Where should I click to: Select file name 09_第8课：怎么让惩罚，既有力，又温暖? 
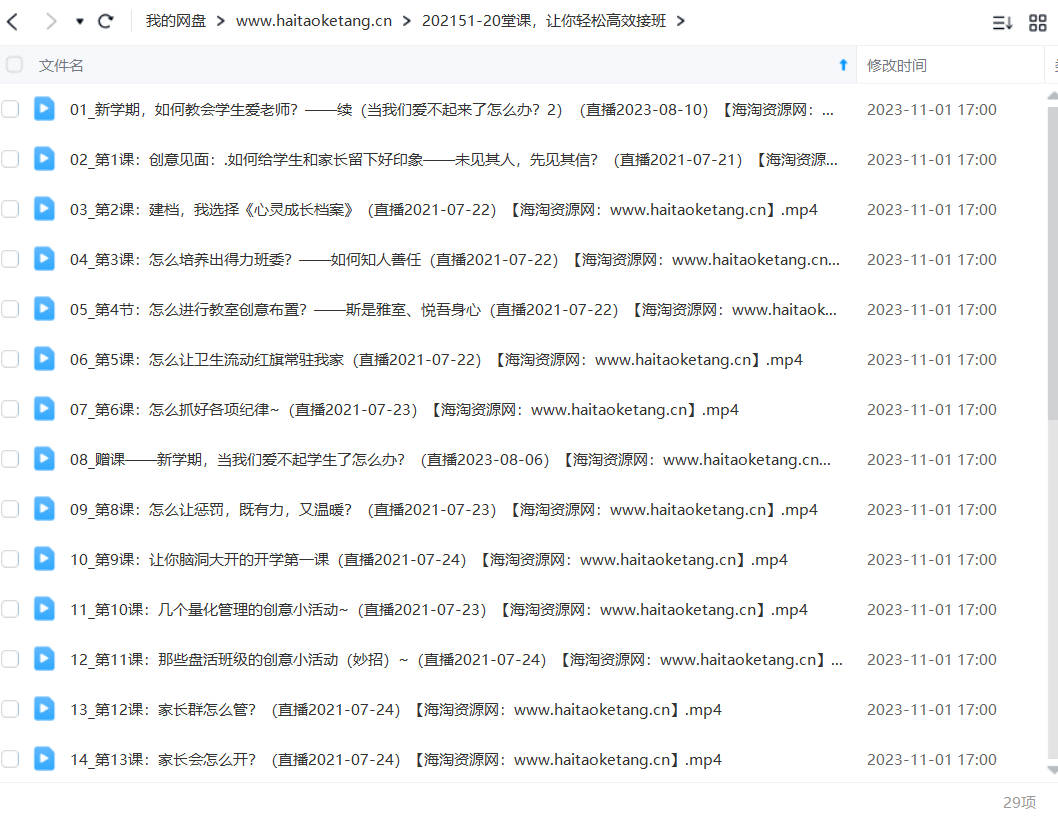[443, 509]
